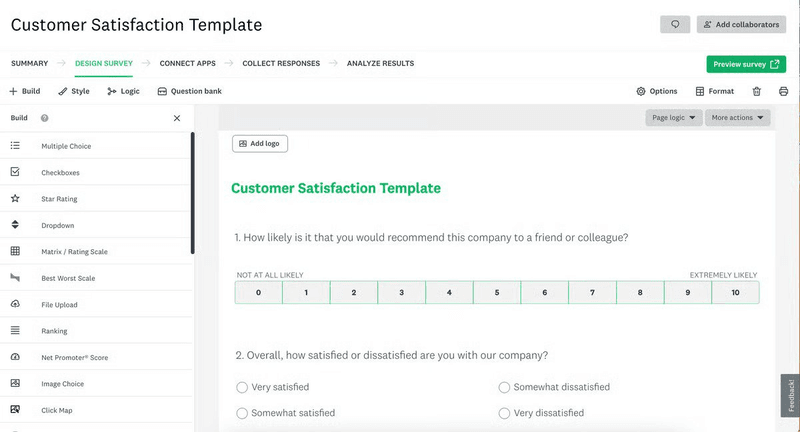Click the print icon in toolbar
Viewport: 800px width, 432px height.
(783, 91)
